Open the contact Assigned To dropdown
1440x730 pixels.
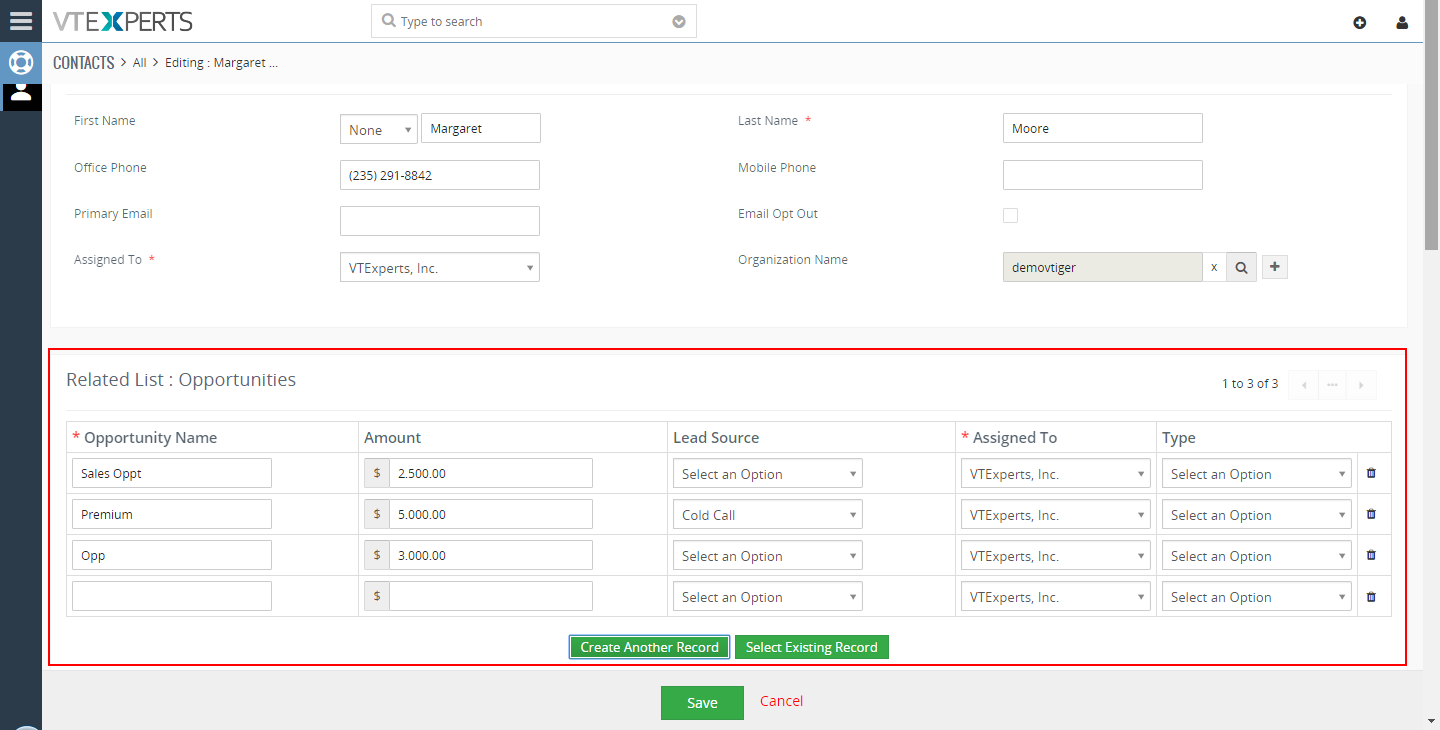[440, 267]
